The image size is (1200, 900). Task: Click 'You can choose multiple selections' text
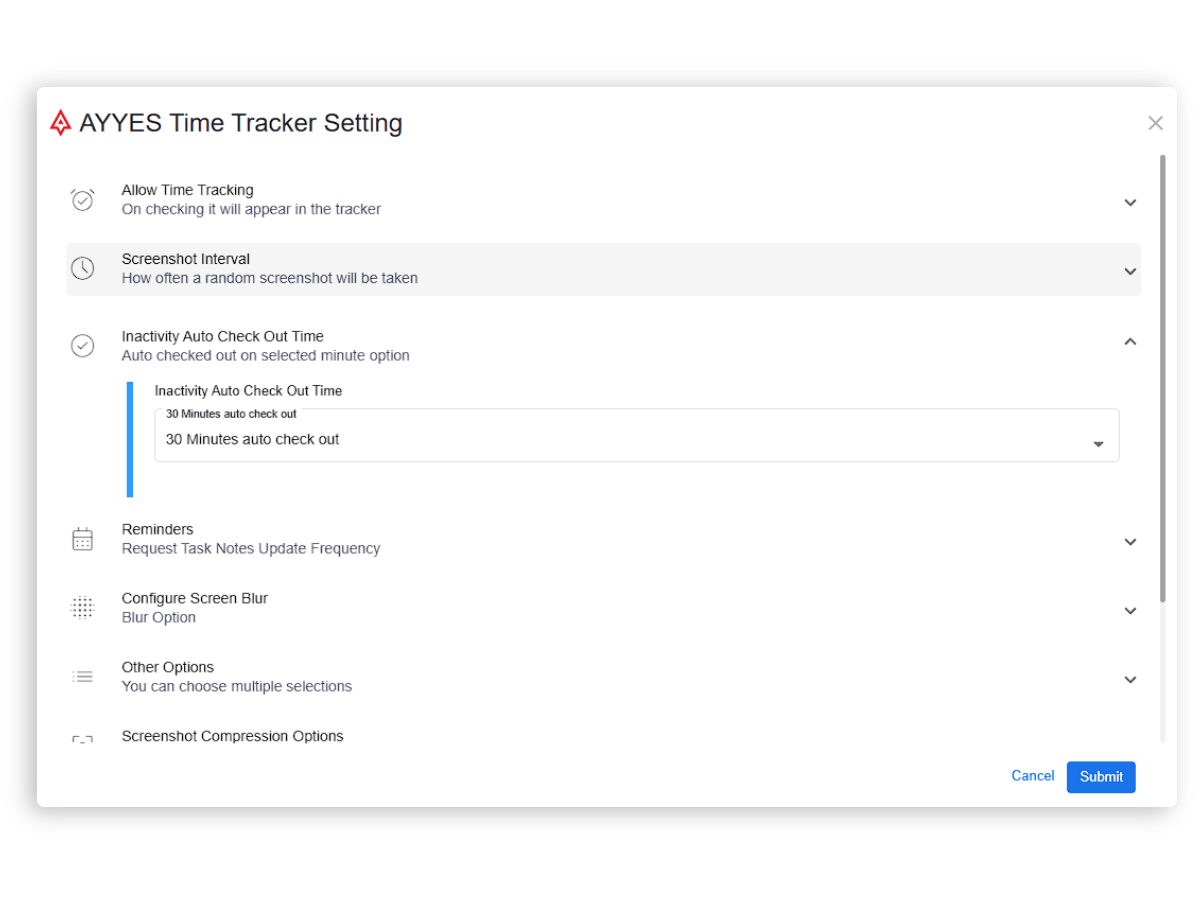pos(237,686)
